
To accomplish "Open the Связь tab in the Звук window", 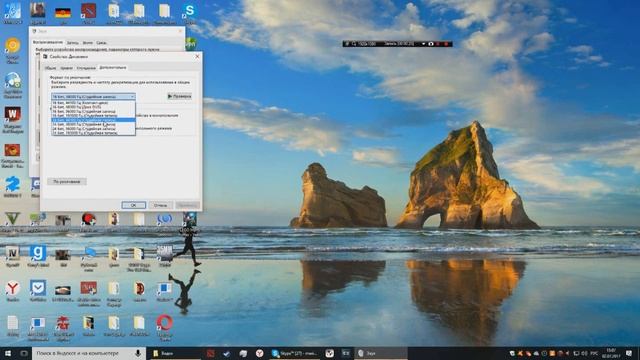I will pyautogui.click(x=101, y=42).
